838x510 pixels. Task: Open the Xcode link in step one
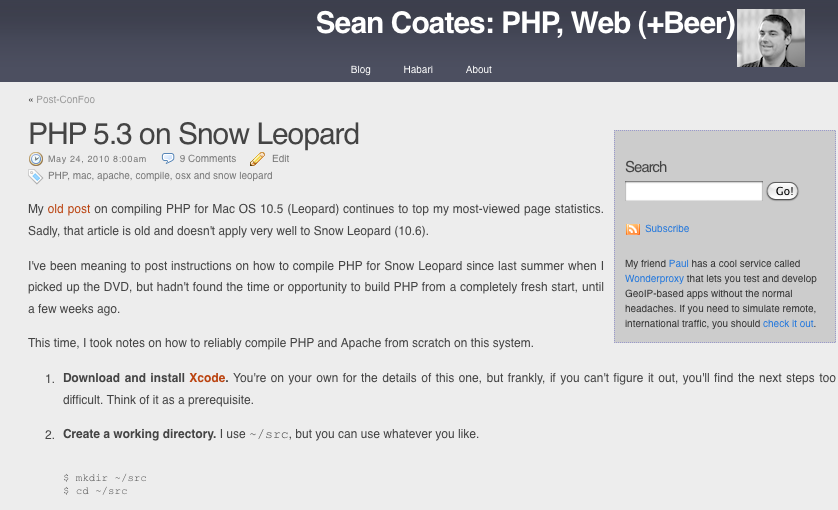(x=207, y=377)
